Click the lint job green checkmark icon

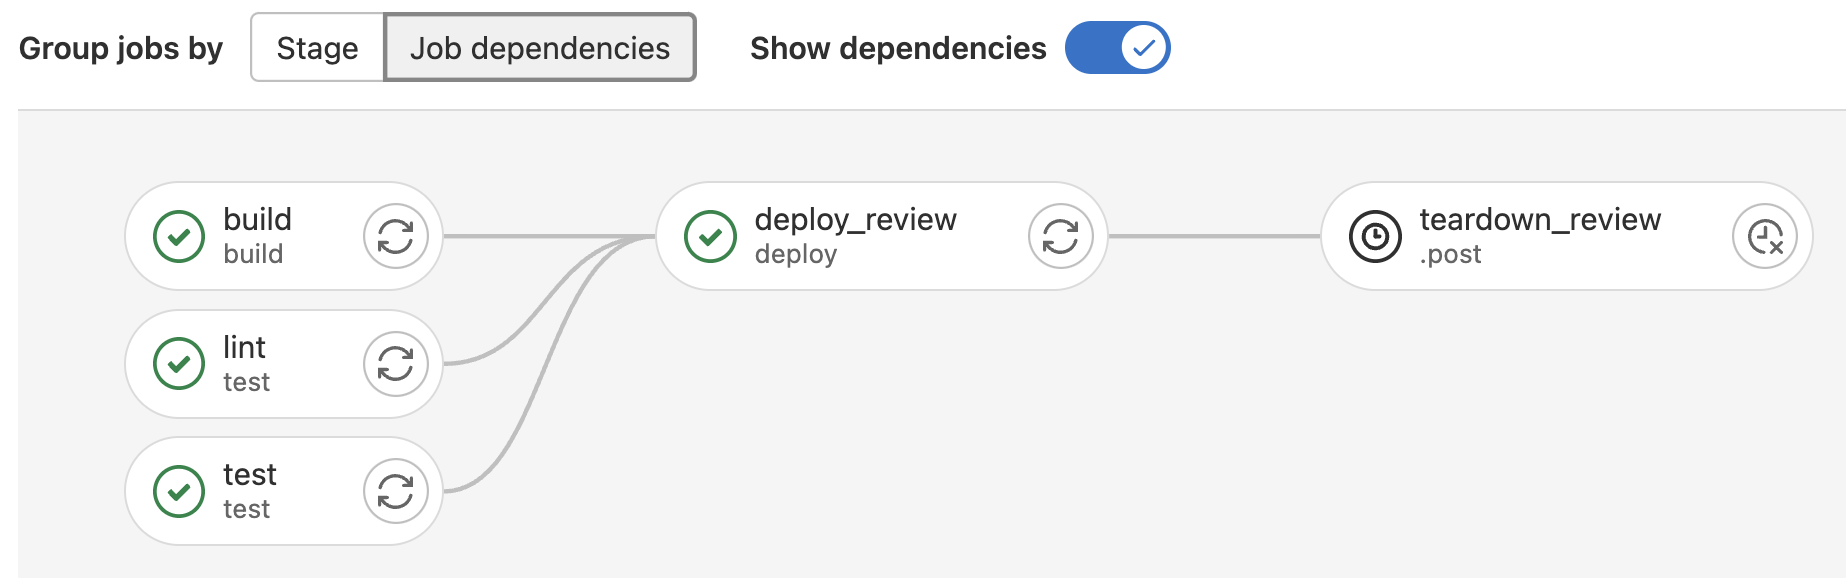(179, 364)
